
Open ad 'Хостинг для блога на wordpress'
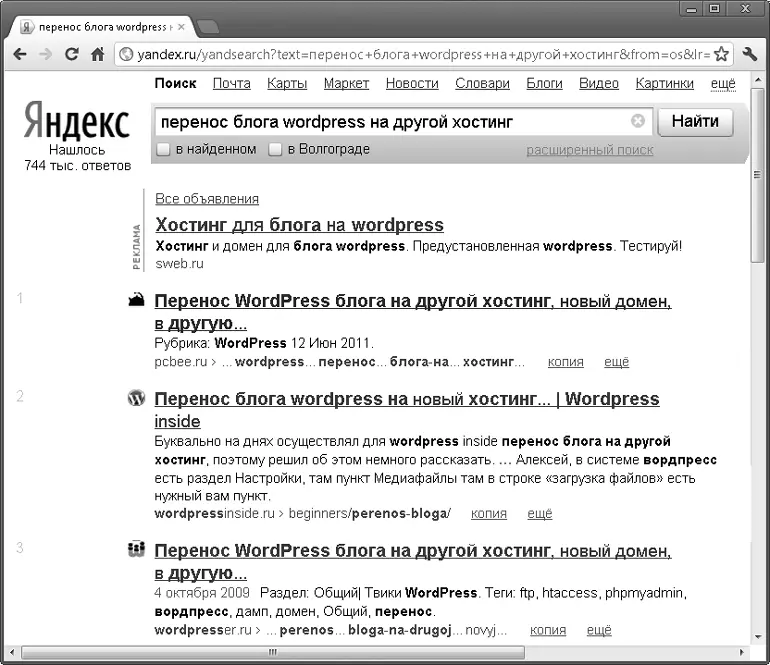pos(299,225)
